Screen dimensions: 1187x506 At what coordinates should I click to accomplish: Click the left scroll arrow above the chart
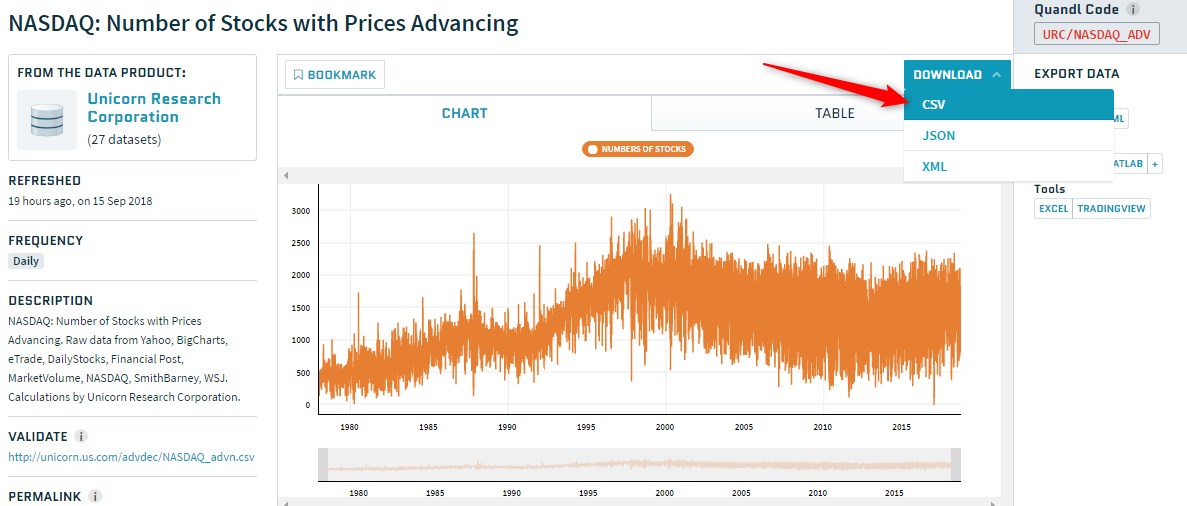(x=286, y=175)
